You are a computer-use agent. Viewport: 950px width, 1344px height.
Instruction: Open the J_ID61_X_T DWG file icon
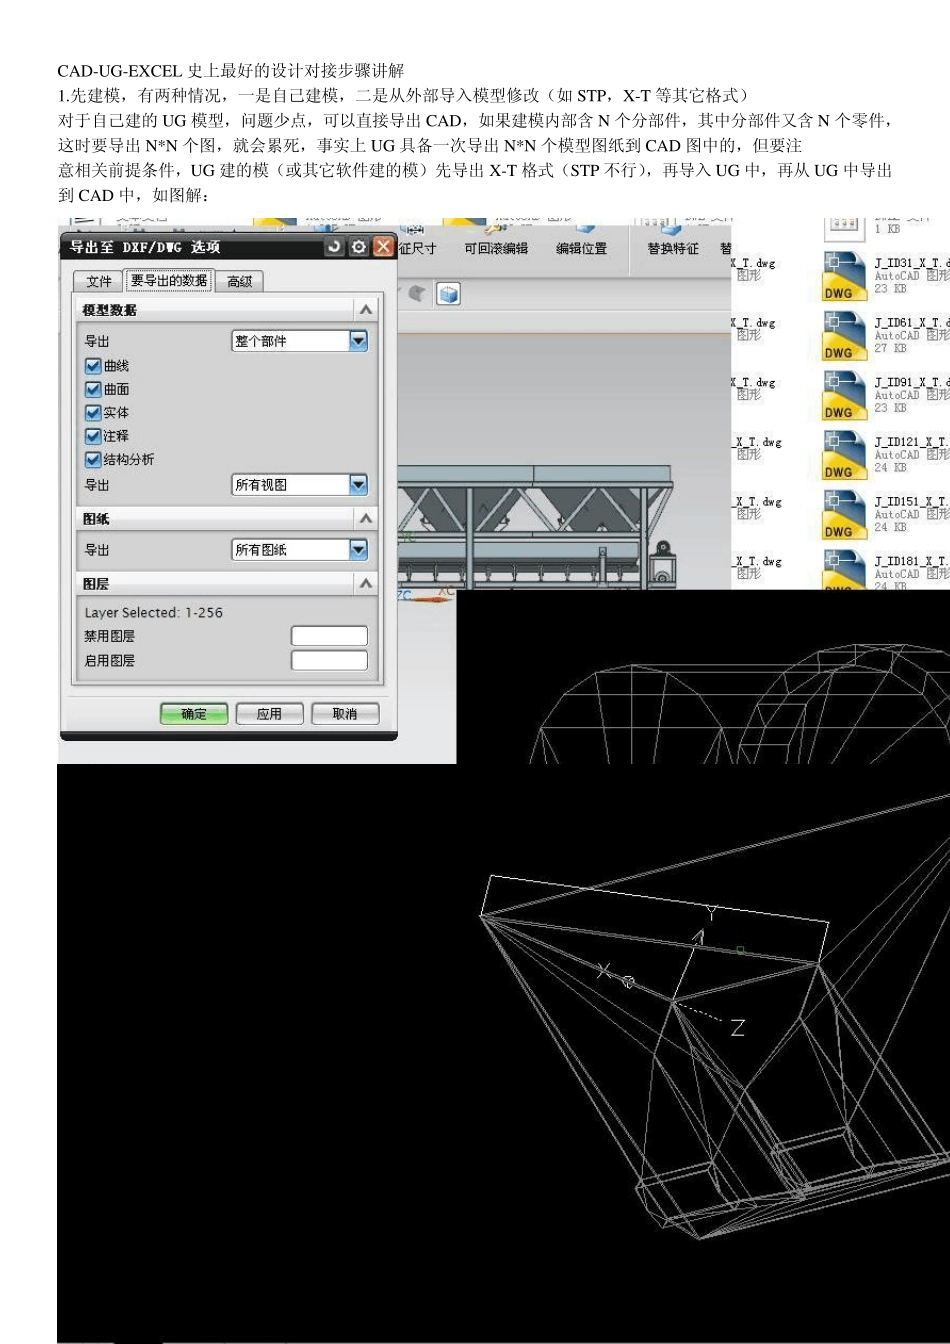tap(844, 336)
